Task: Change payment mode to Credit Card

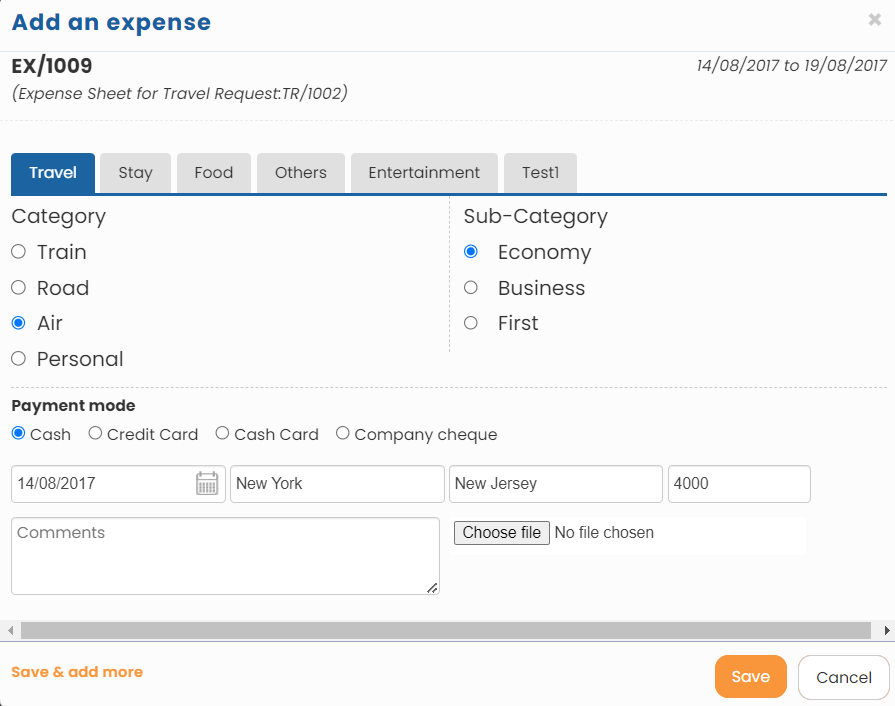Action: tap(94, 433)
